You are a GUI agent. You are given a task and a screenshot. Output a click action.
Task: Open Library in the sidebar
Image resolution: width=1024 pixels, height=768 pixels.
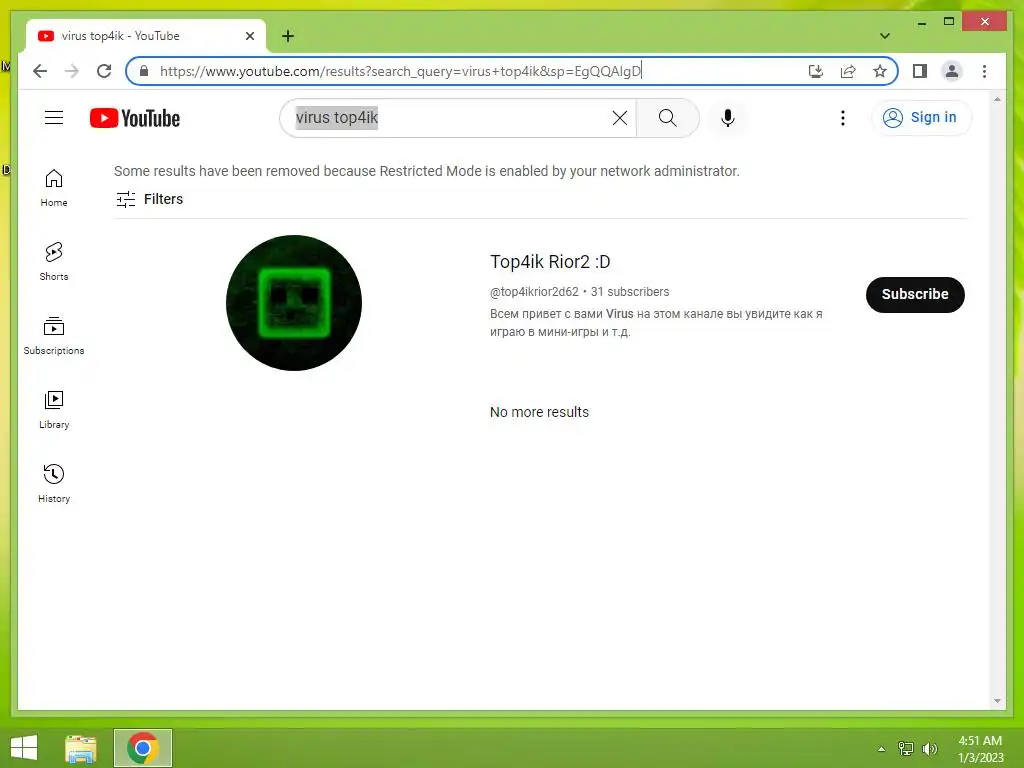tap(54, 409)
